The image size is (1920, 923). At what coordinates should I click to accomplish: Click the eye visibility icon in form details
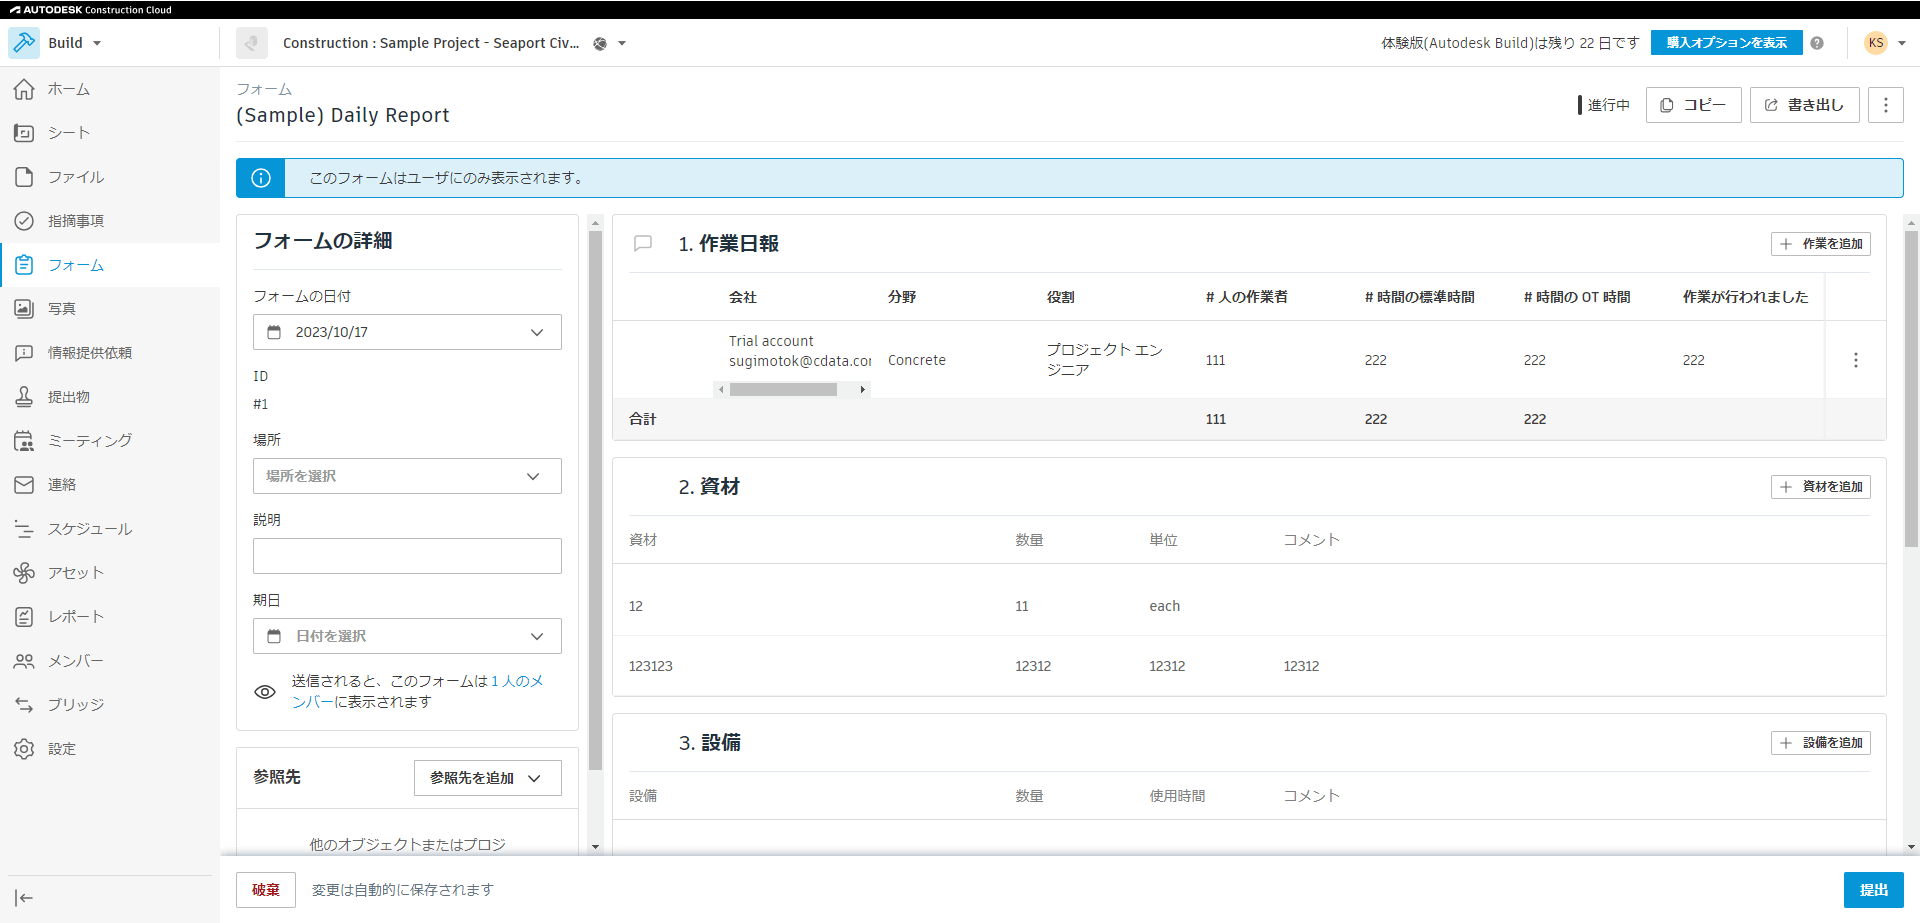tap(265, 692)
